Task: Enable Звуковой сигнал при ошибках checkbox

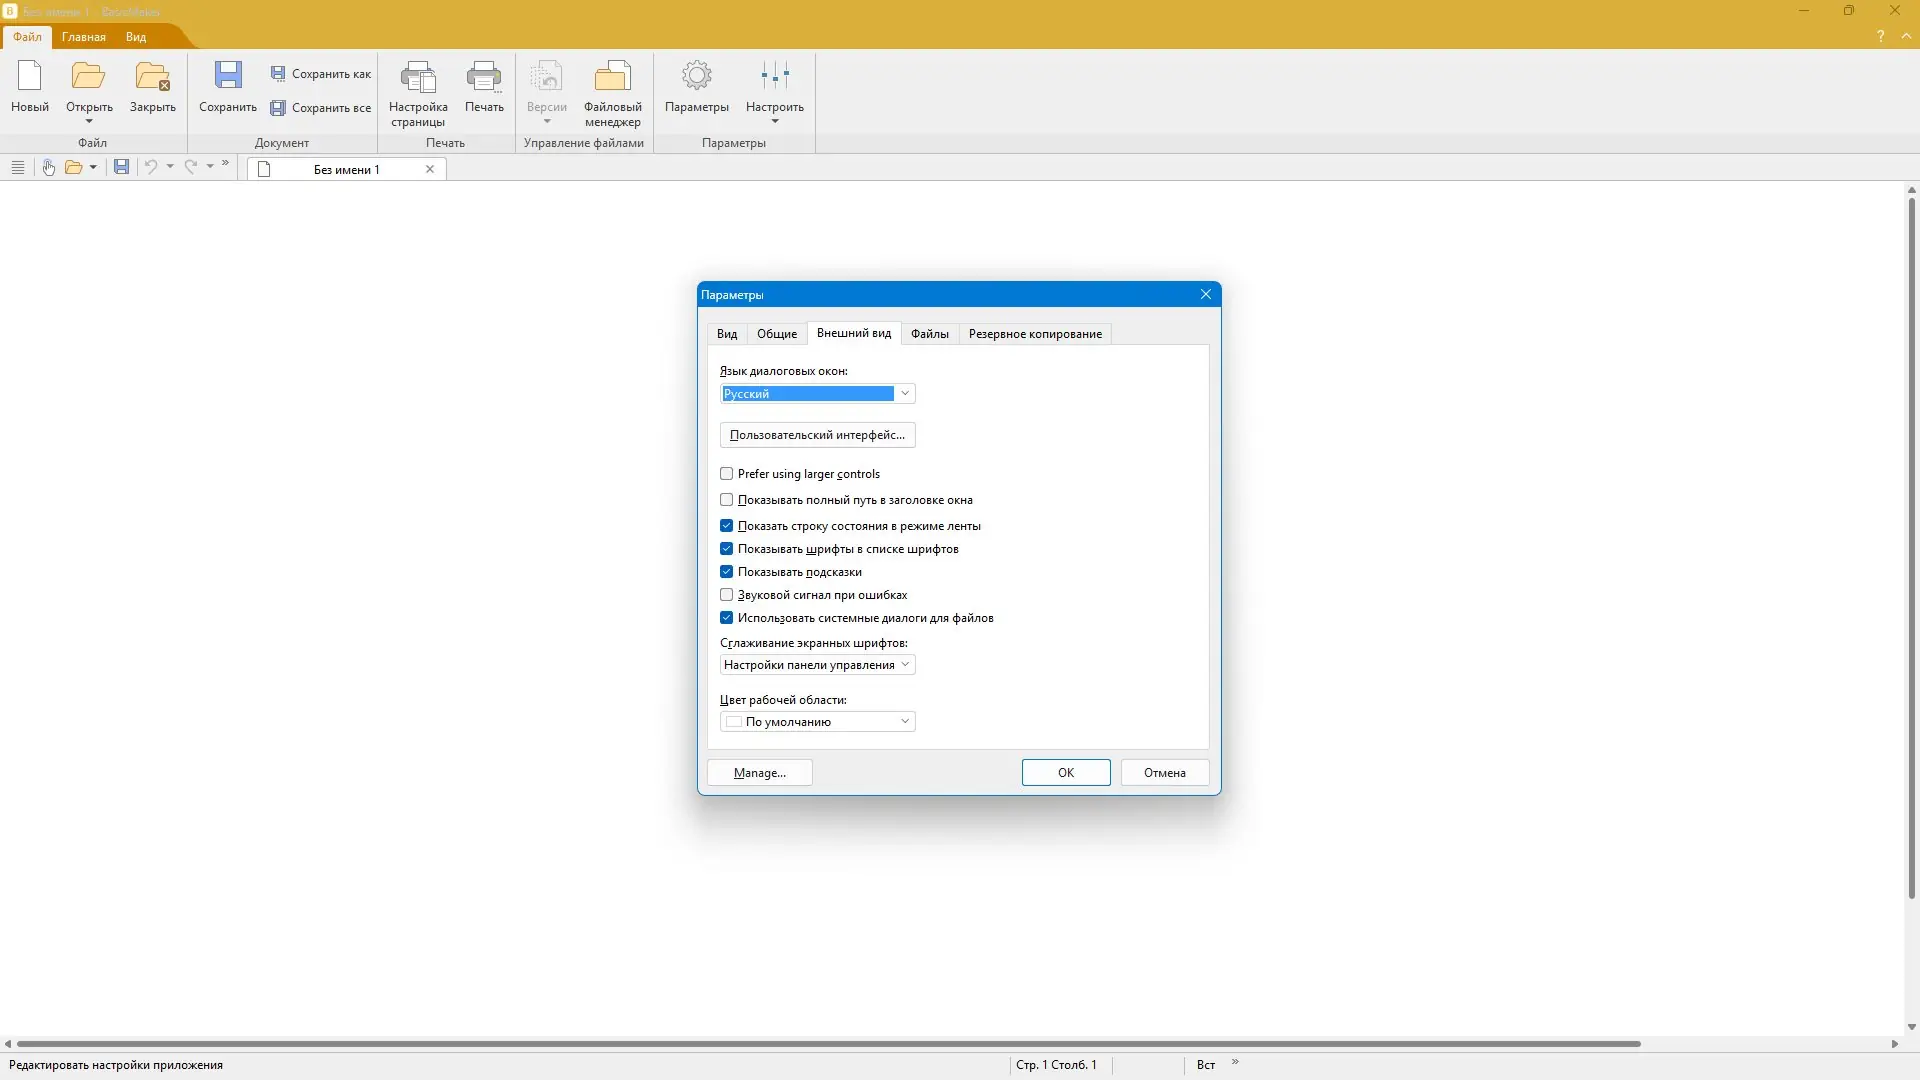Action: (727, 595)
